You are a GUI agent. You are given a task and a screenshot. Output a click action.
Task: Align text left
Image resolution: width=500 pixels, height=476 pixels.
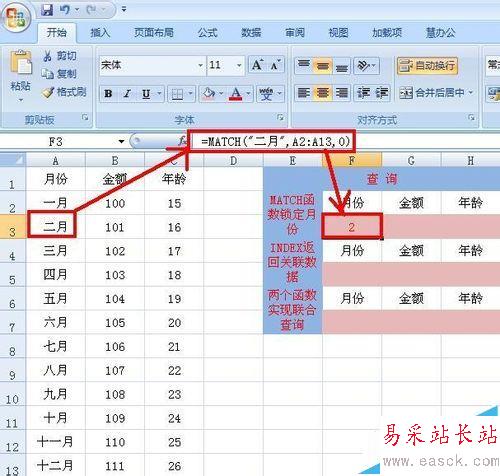pyautogui.click(x=304, y=93)
